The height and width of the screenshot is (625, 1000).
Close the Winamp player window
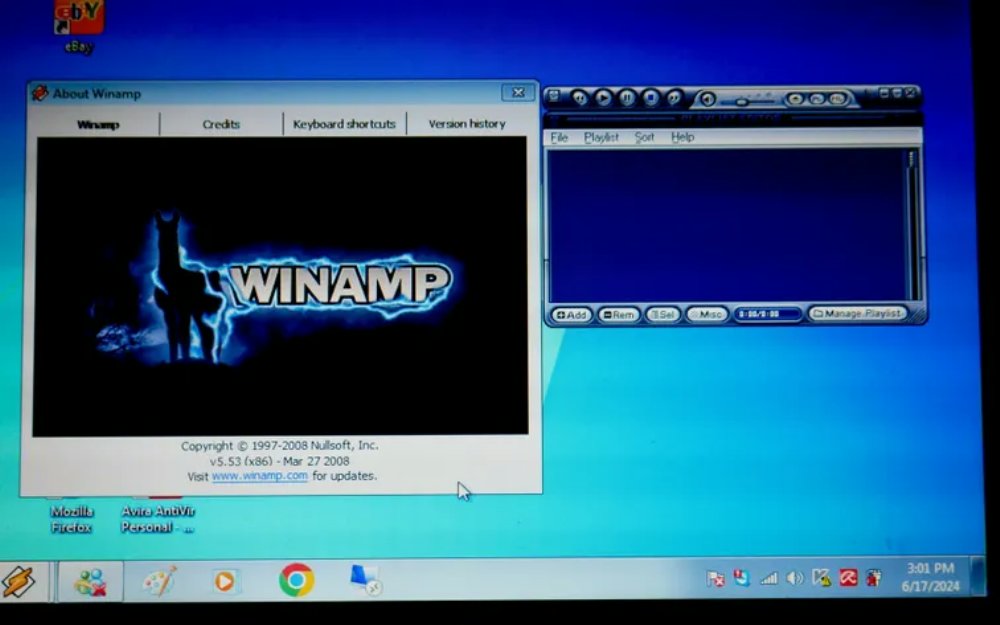pyautogui.click(x=910, y=93)
